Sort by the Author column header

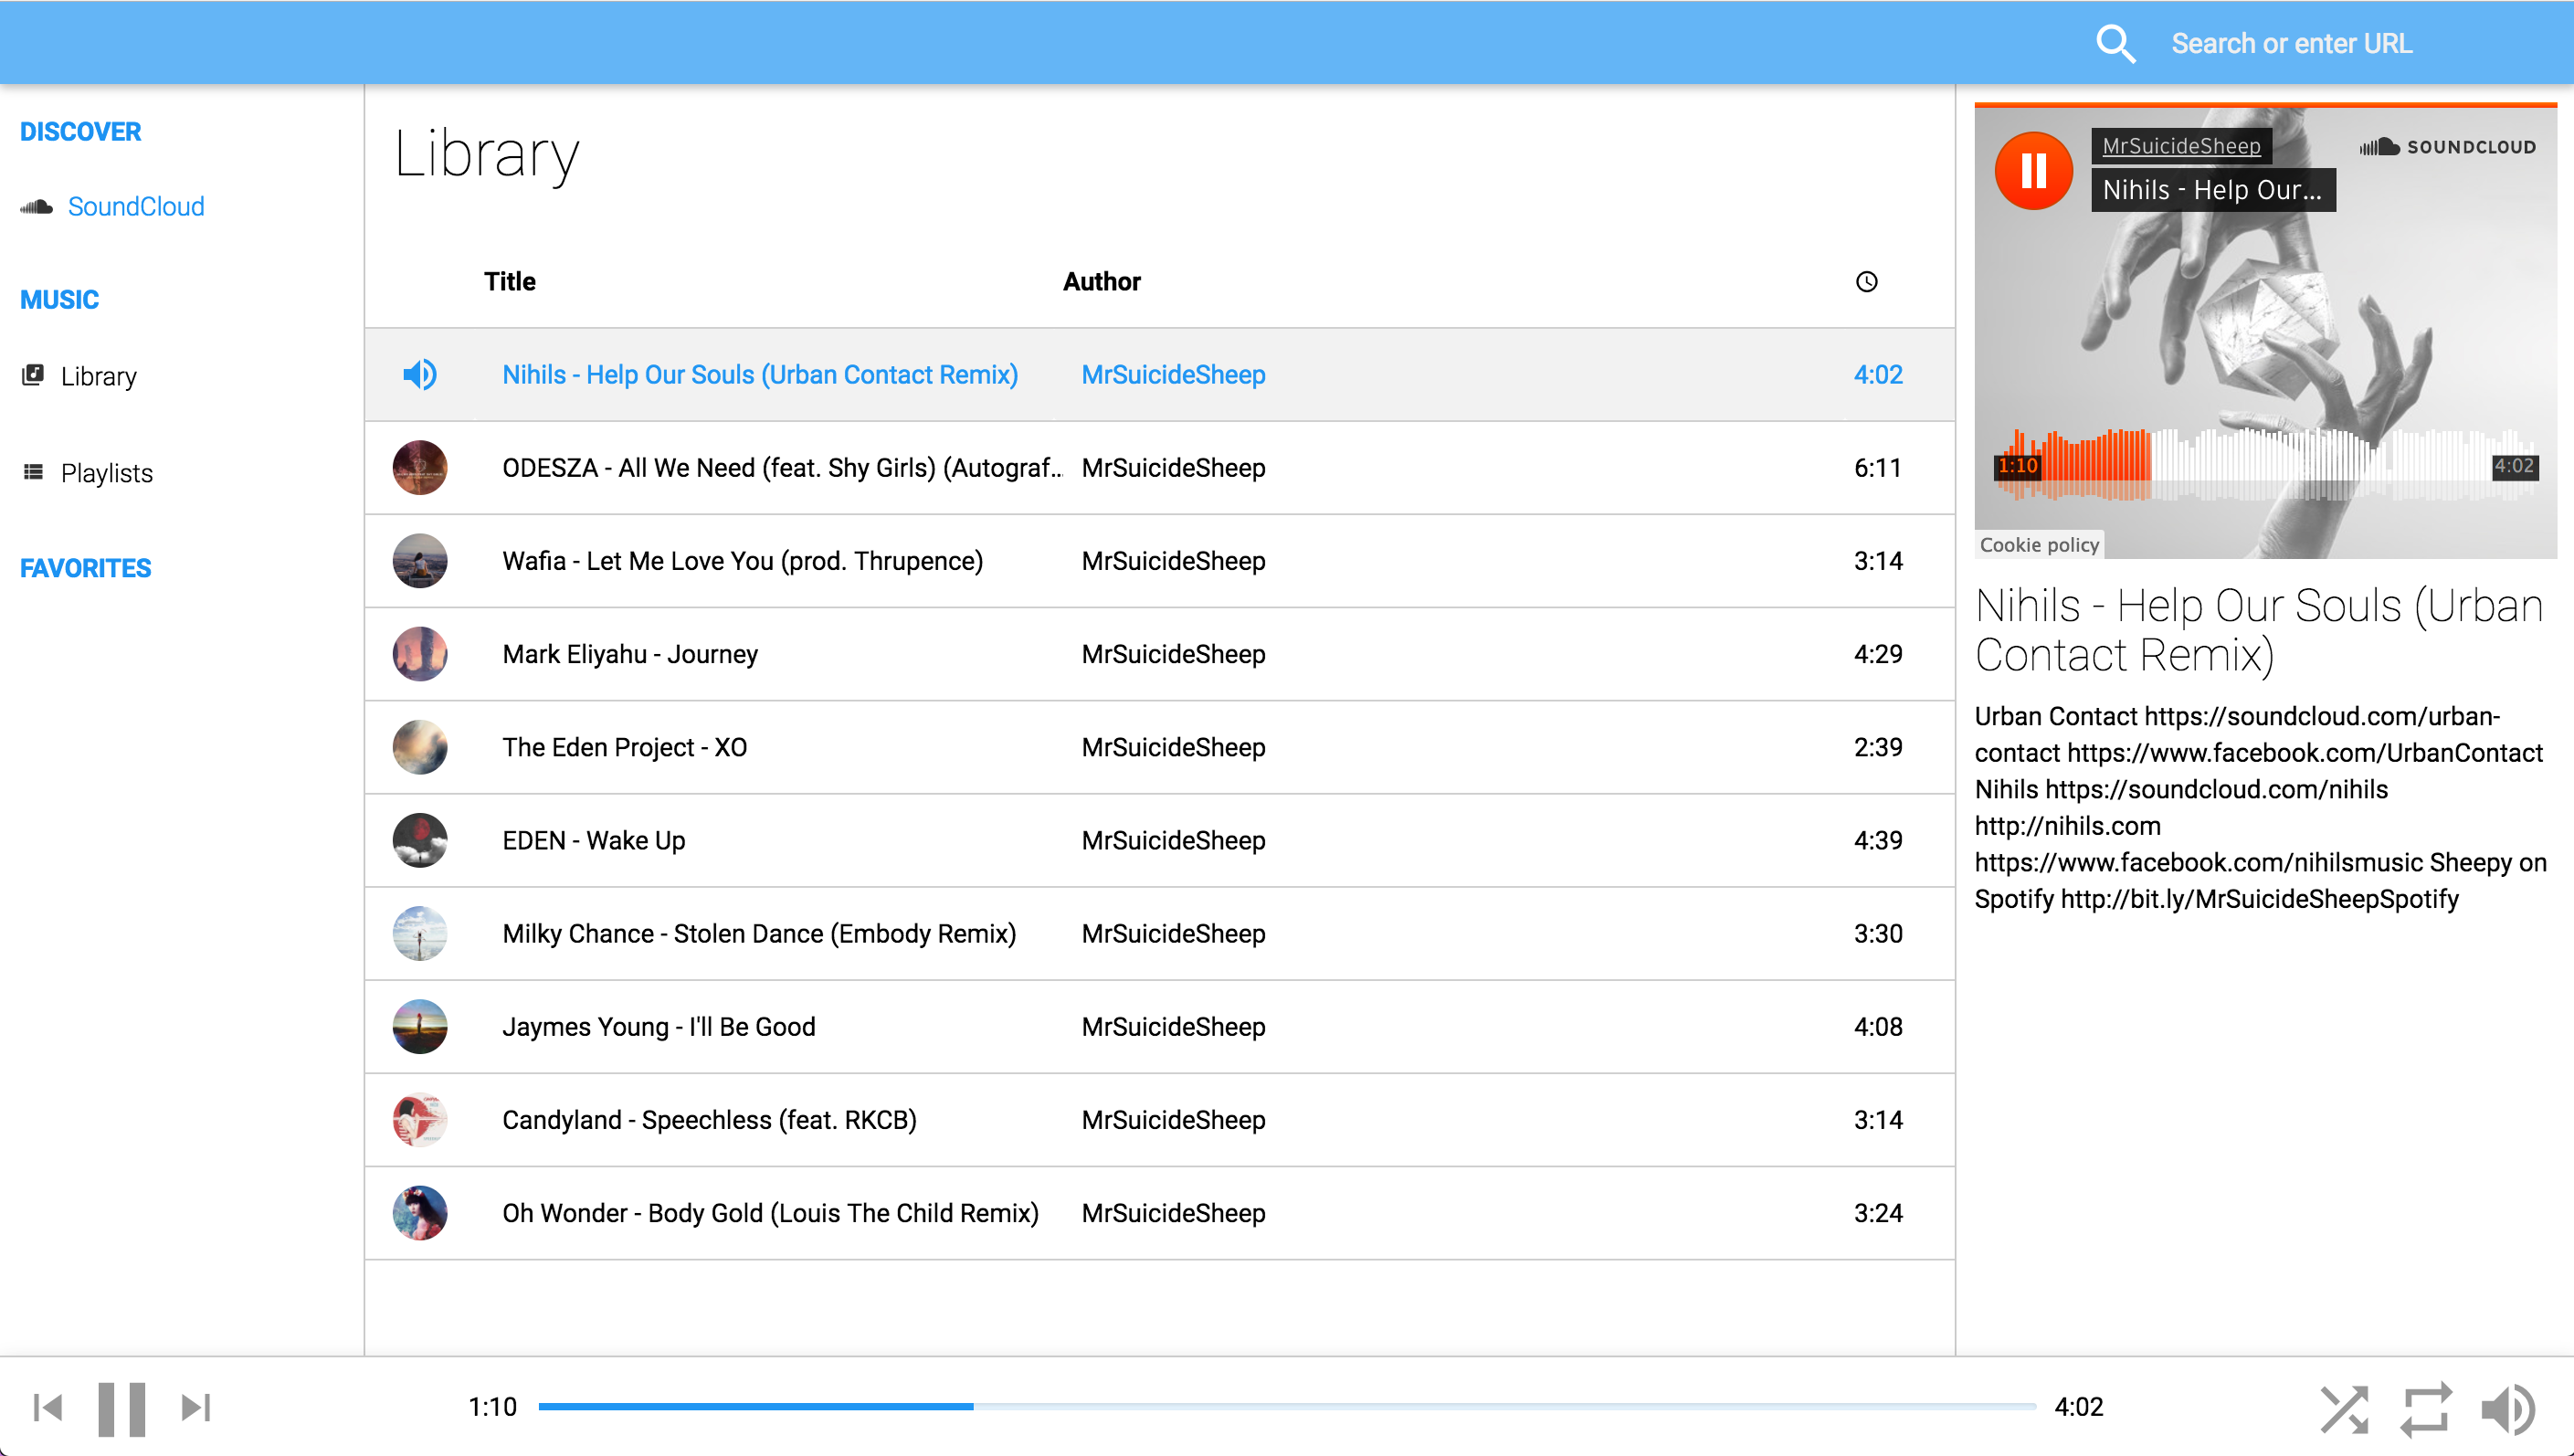click(1101, 281)
